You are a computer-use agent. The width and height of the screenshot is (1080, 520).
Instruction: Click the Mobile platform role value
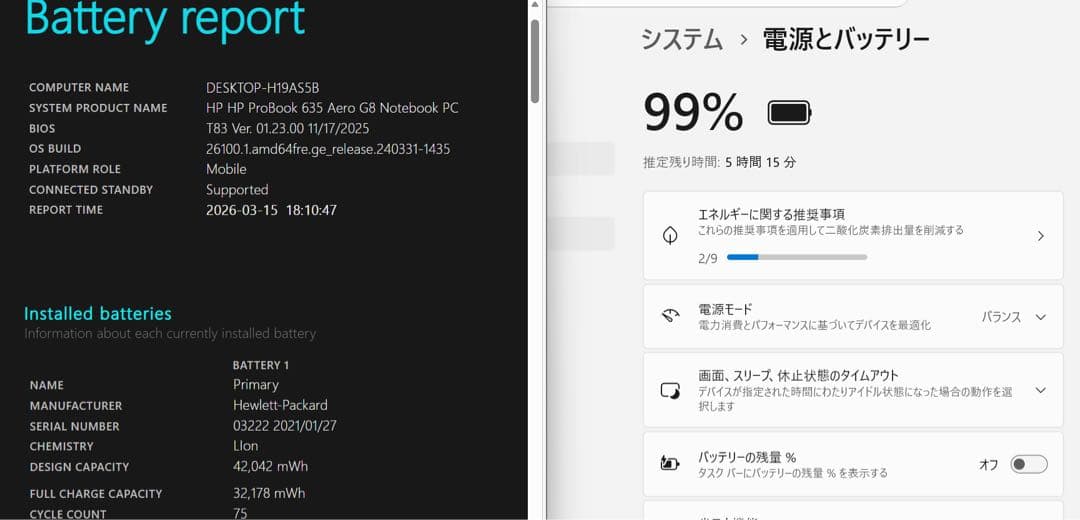[226, 169]
